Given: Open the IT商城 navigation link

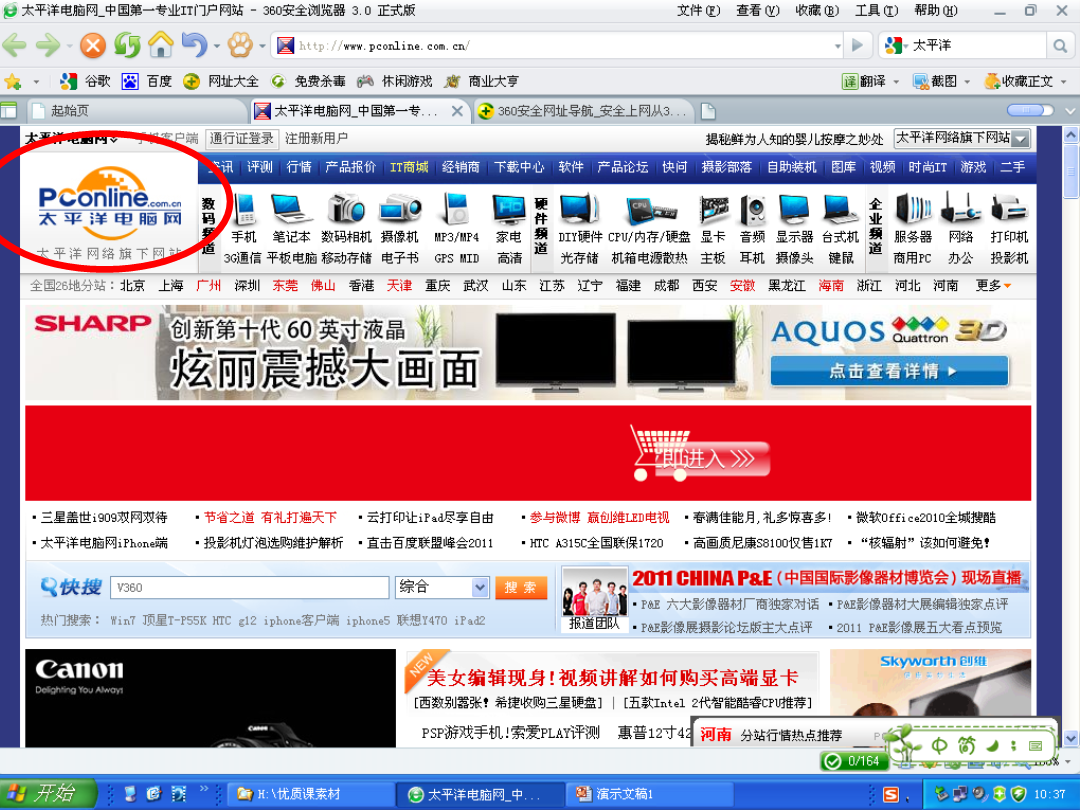Looking at the screenshot, I should point(409,167).
